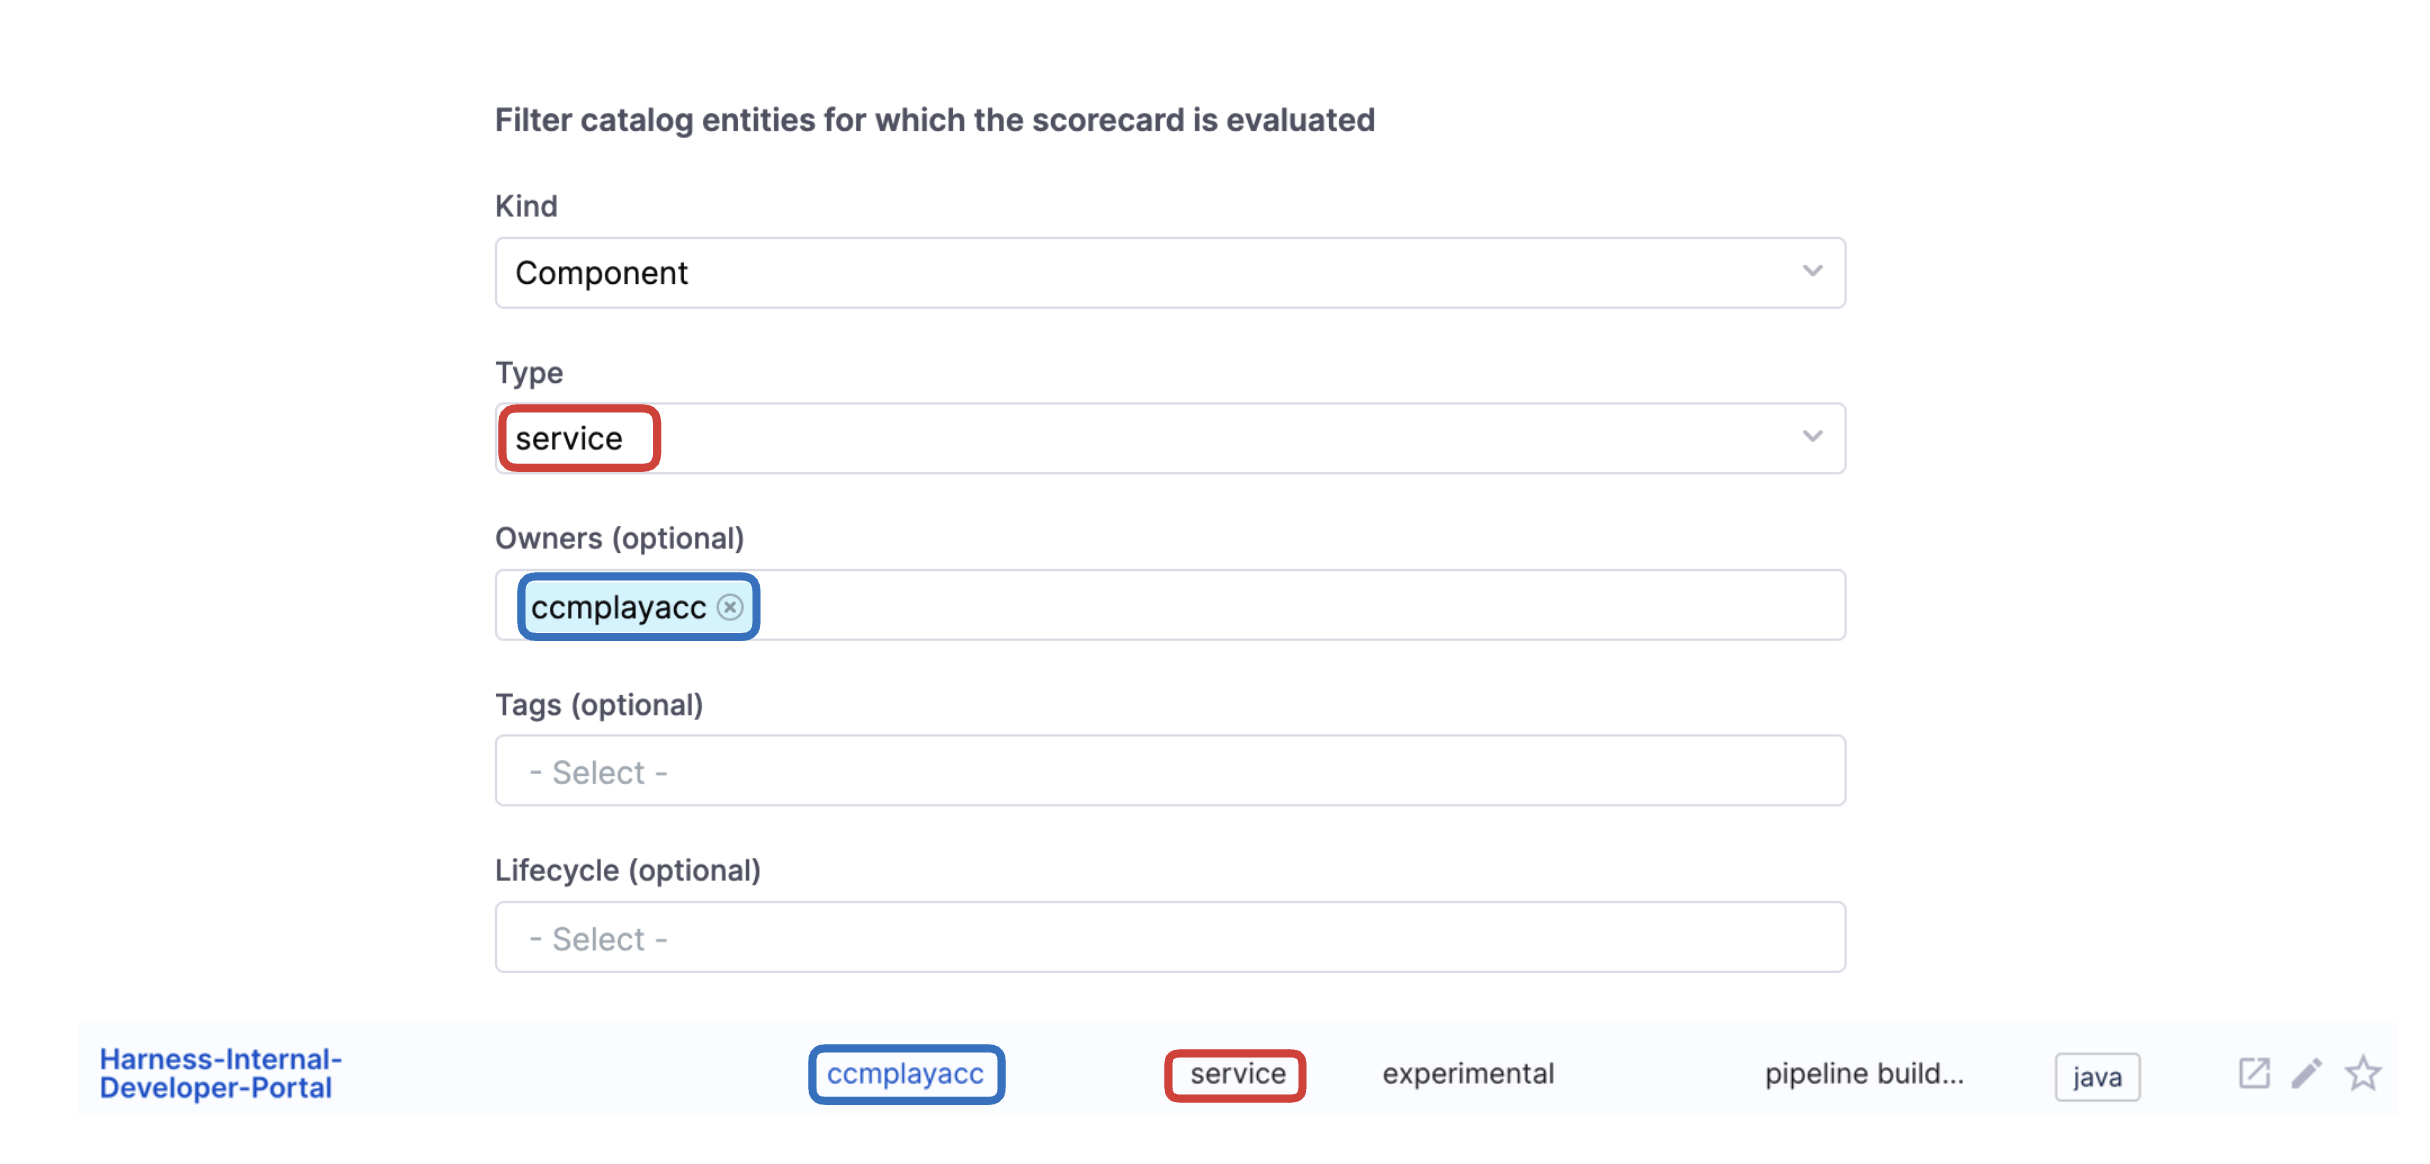The image size is (2430, 1164).
Task: Expand the Type dropdown chevron
Action: coord(1812,437)
